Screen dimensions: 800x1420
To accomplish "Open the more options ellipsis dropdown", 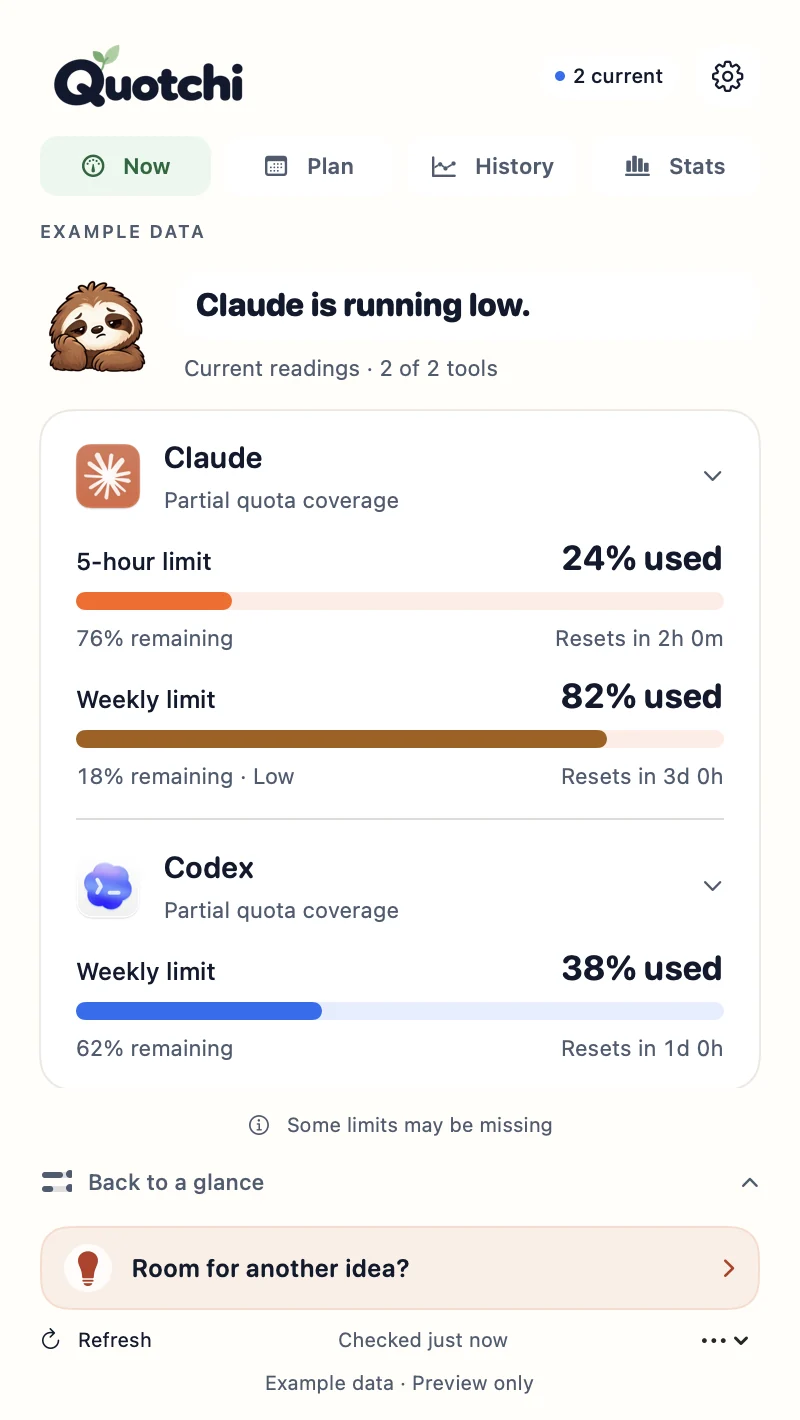I will tap(726, 1340).
